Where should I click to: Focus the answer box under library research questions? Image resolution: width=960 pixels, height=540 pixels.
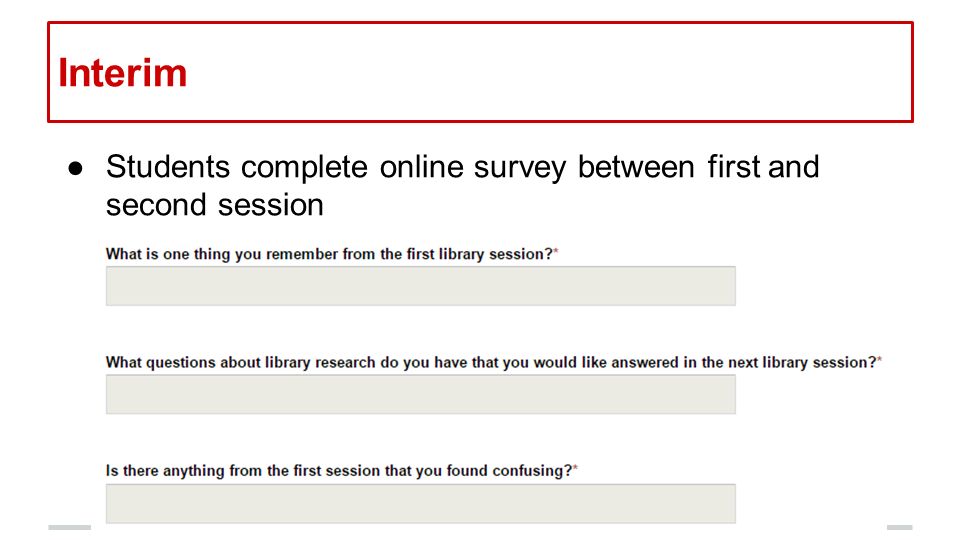pos(421,394)
